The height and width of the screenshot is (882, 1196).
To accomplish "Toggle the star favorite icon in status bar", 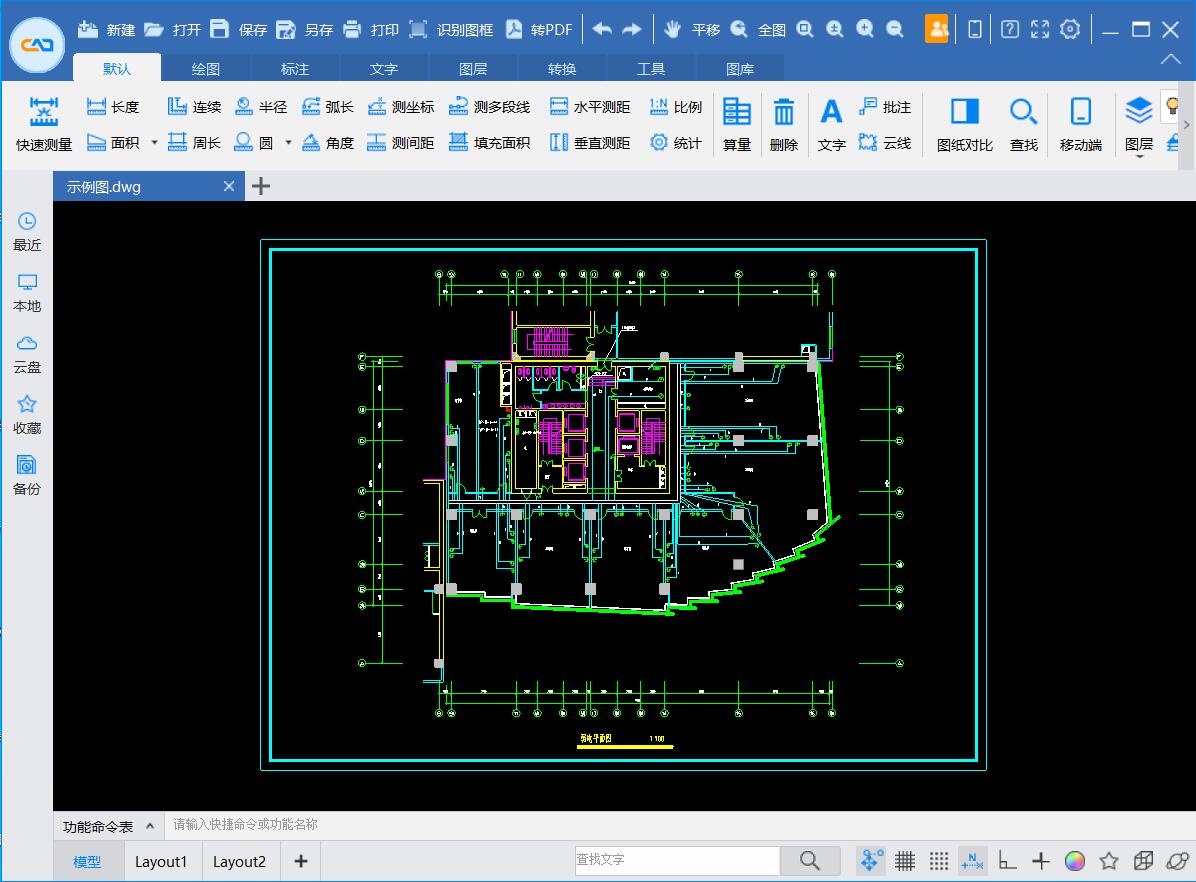I will [1109, 861].
